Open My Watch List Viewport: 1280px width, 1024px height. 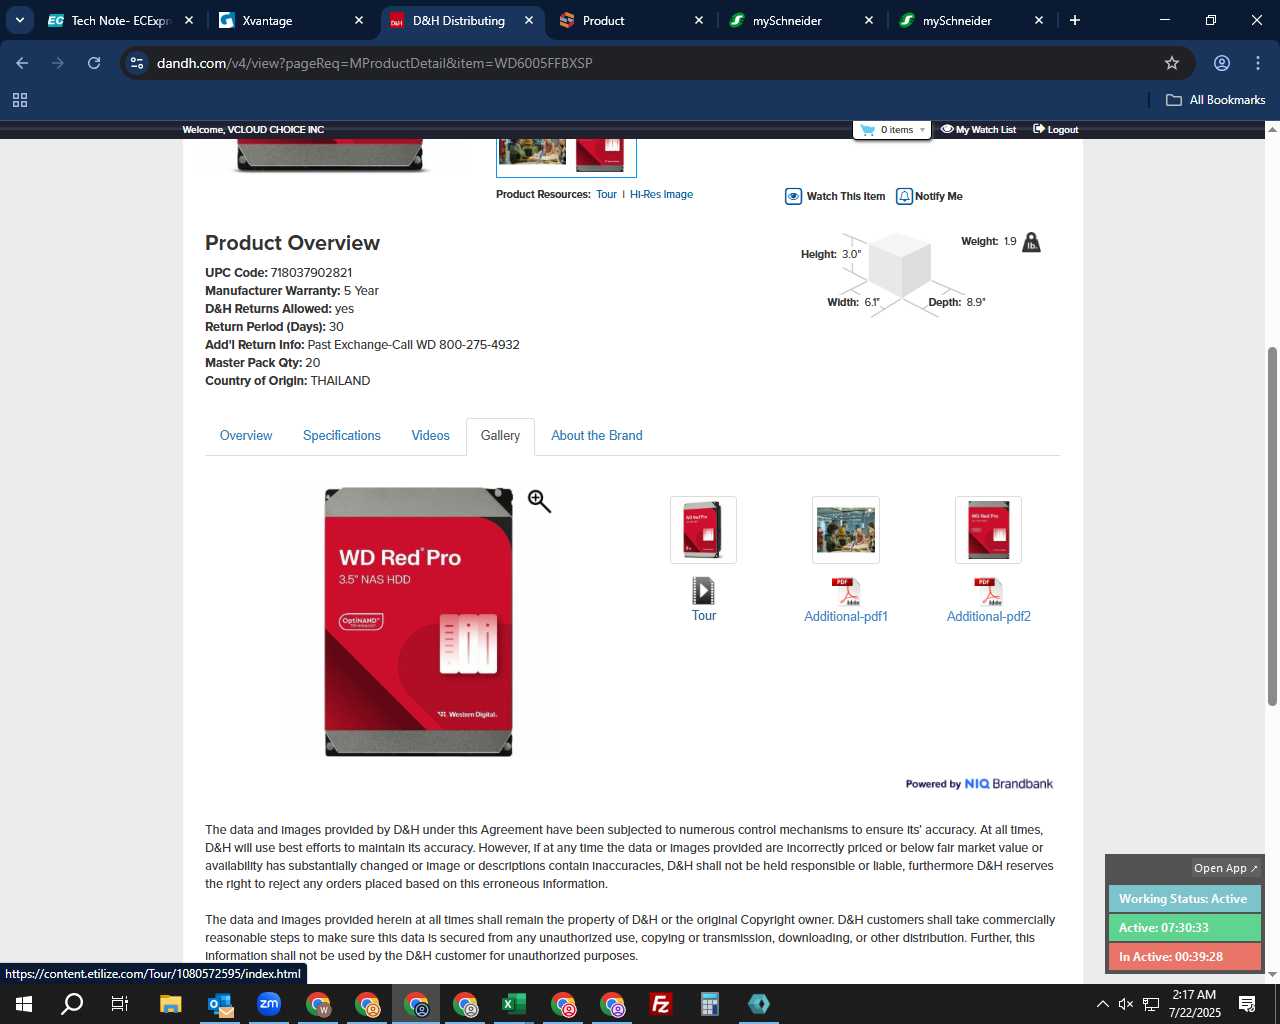click(978, 130)
